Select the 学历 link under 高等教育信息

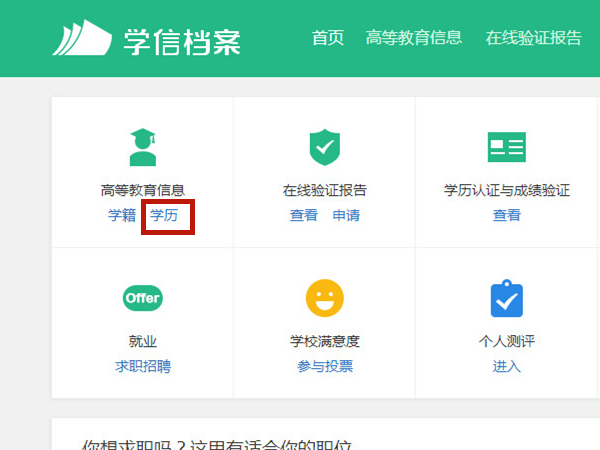click(164, 215)
